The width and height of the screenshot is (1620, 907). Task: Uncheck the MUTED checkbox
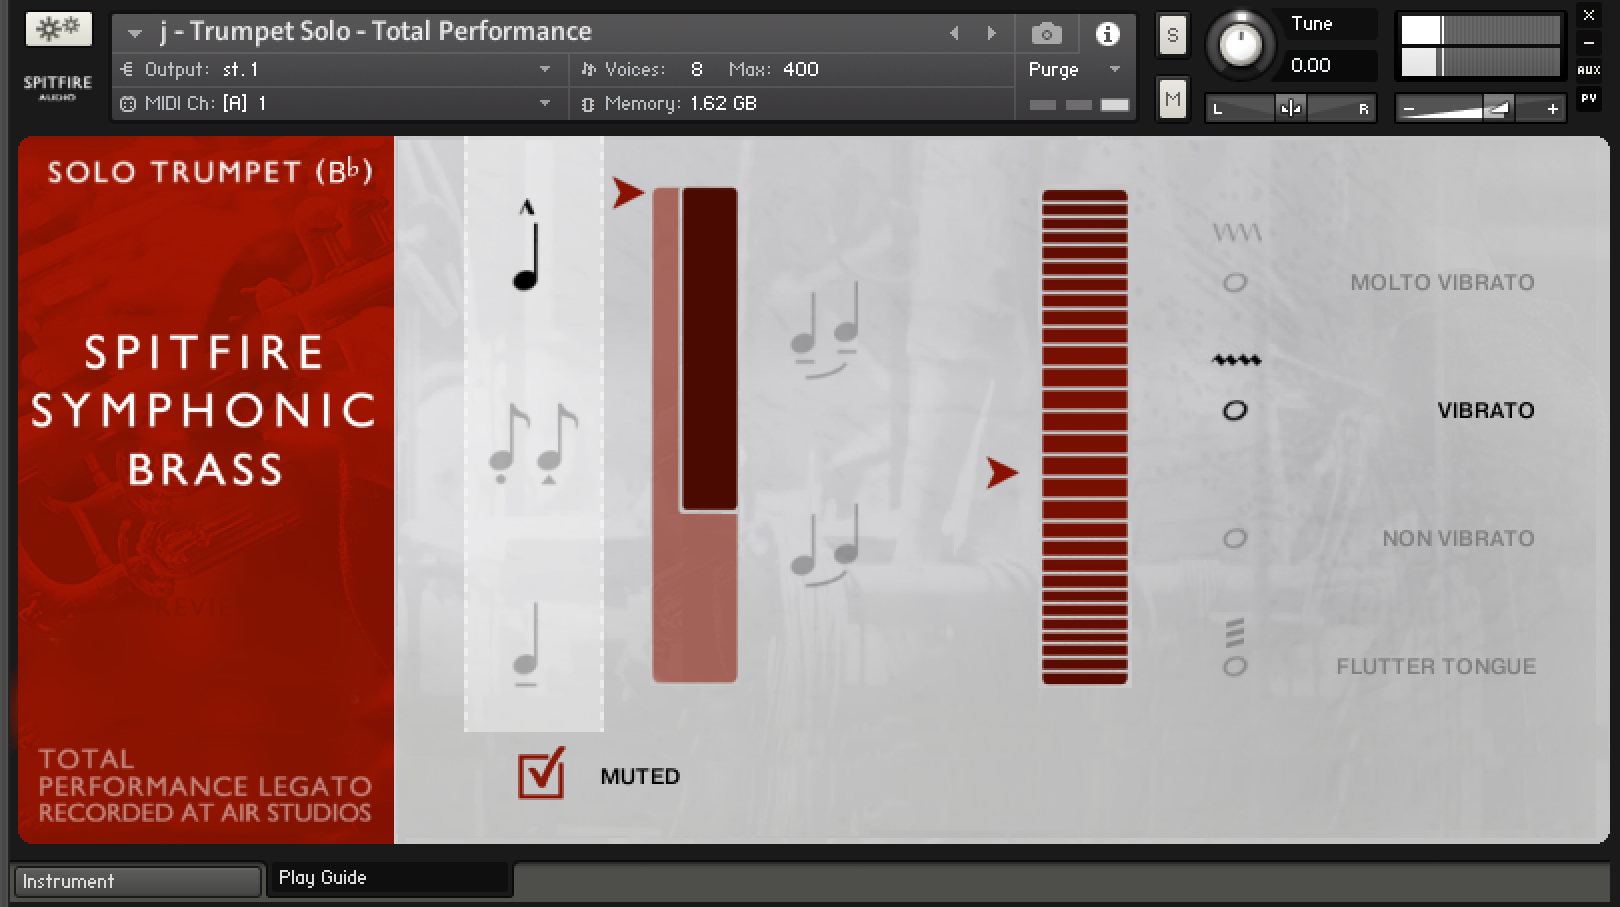pos(541,775)
